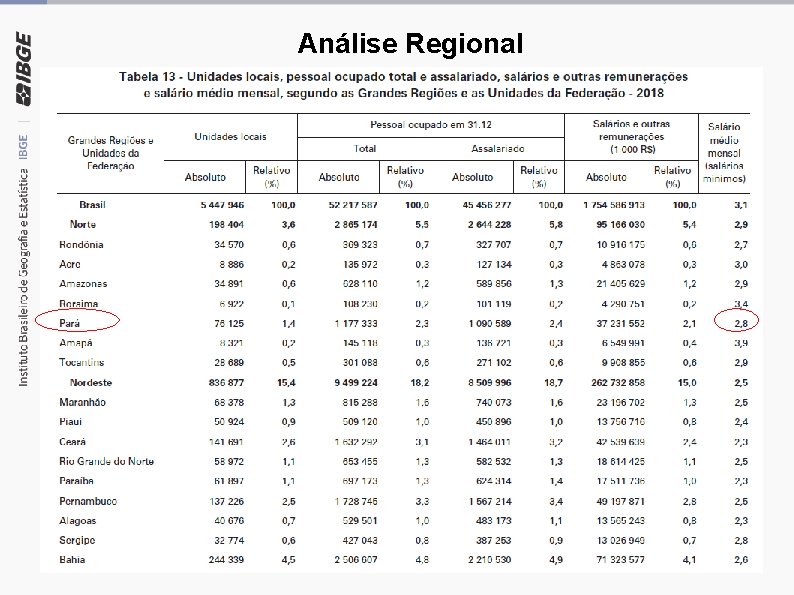Click Pará total pessoal value 1 177 333
Image resolution: width=794 pixels, height=595 pixels.
click(356, 323)
